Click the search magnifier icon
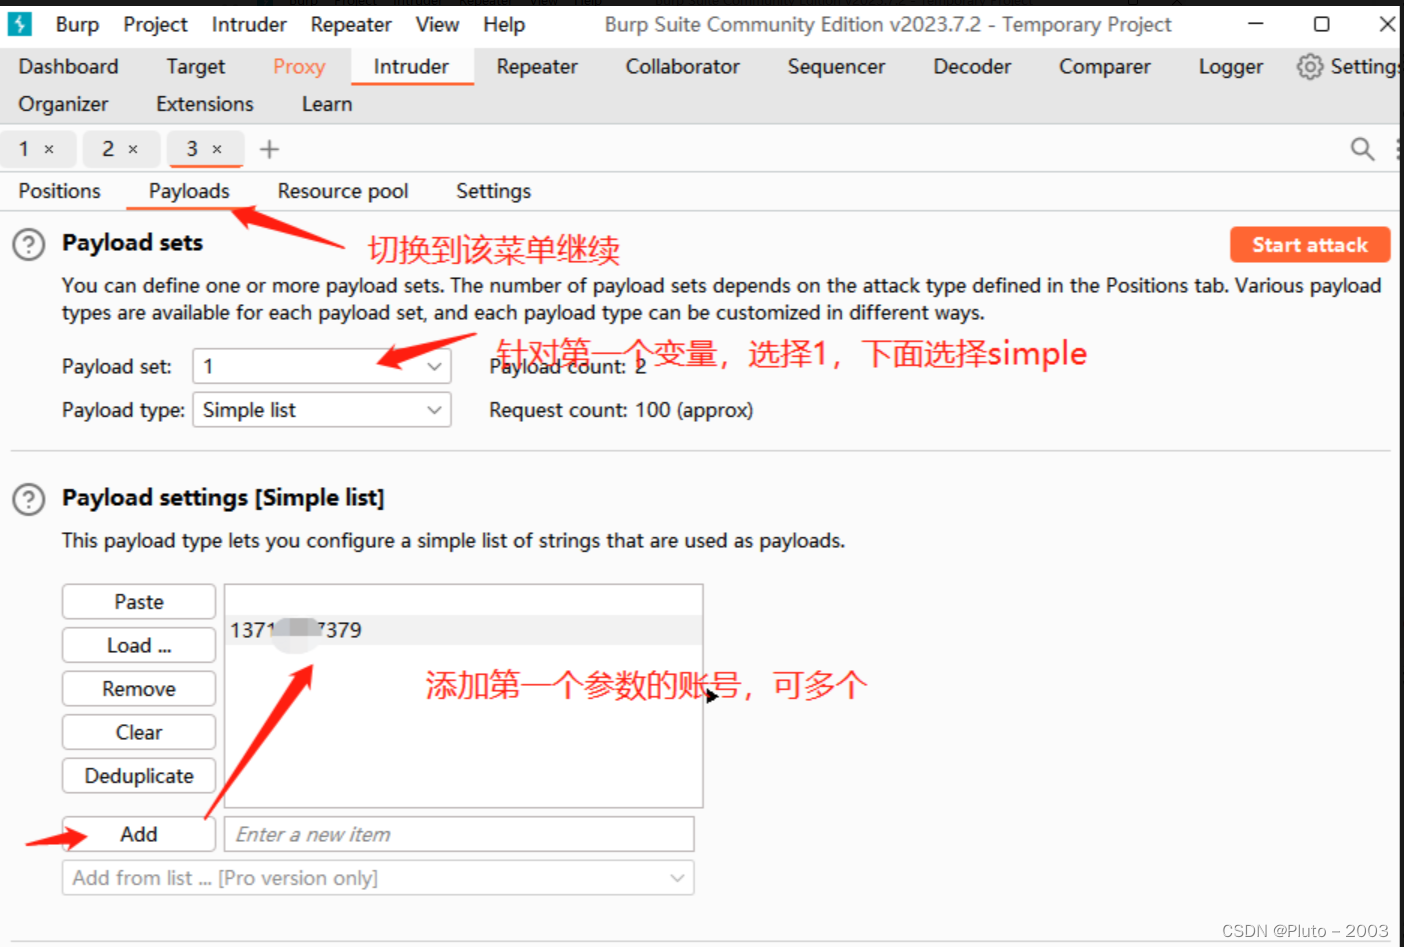 [1362, 149]
